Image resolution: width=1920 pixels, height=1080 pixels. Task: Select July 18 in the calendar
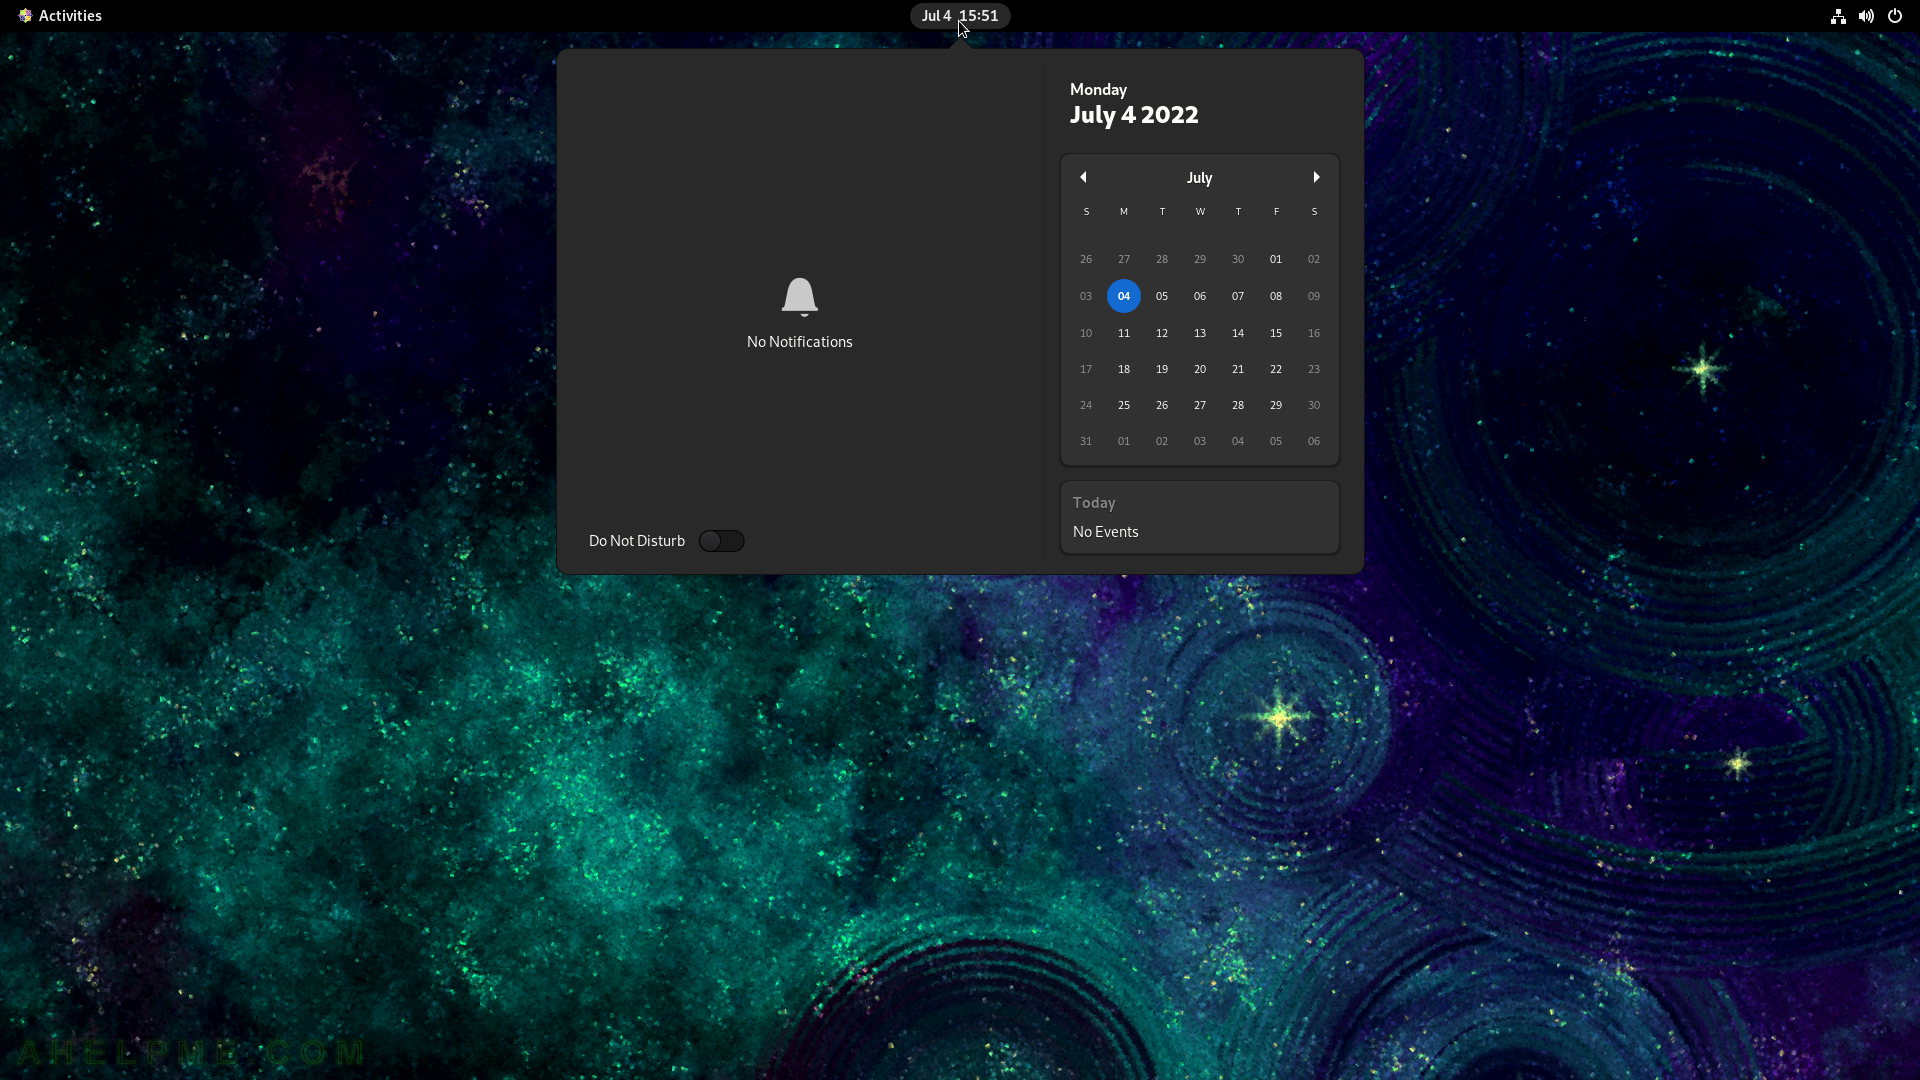[1124, 369]
